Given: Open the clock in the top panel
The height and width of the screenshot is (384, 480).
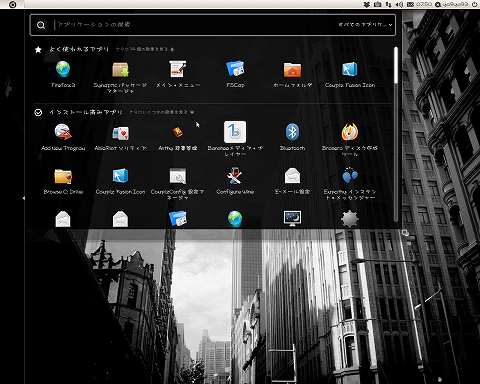Looking at the screenshot, I should coord(424,4).
